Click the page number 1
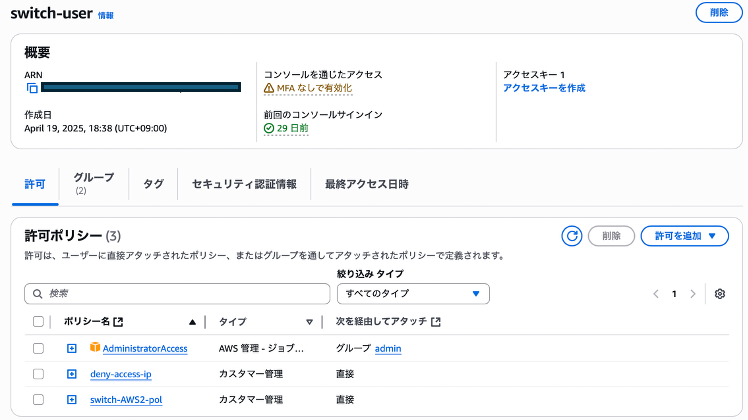 pyautogui.click(x=674, y=294)
